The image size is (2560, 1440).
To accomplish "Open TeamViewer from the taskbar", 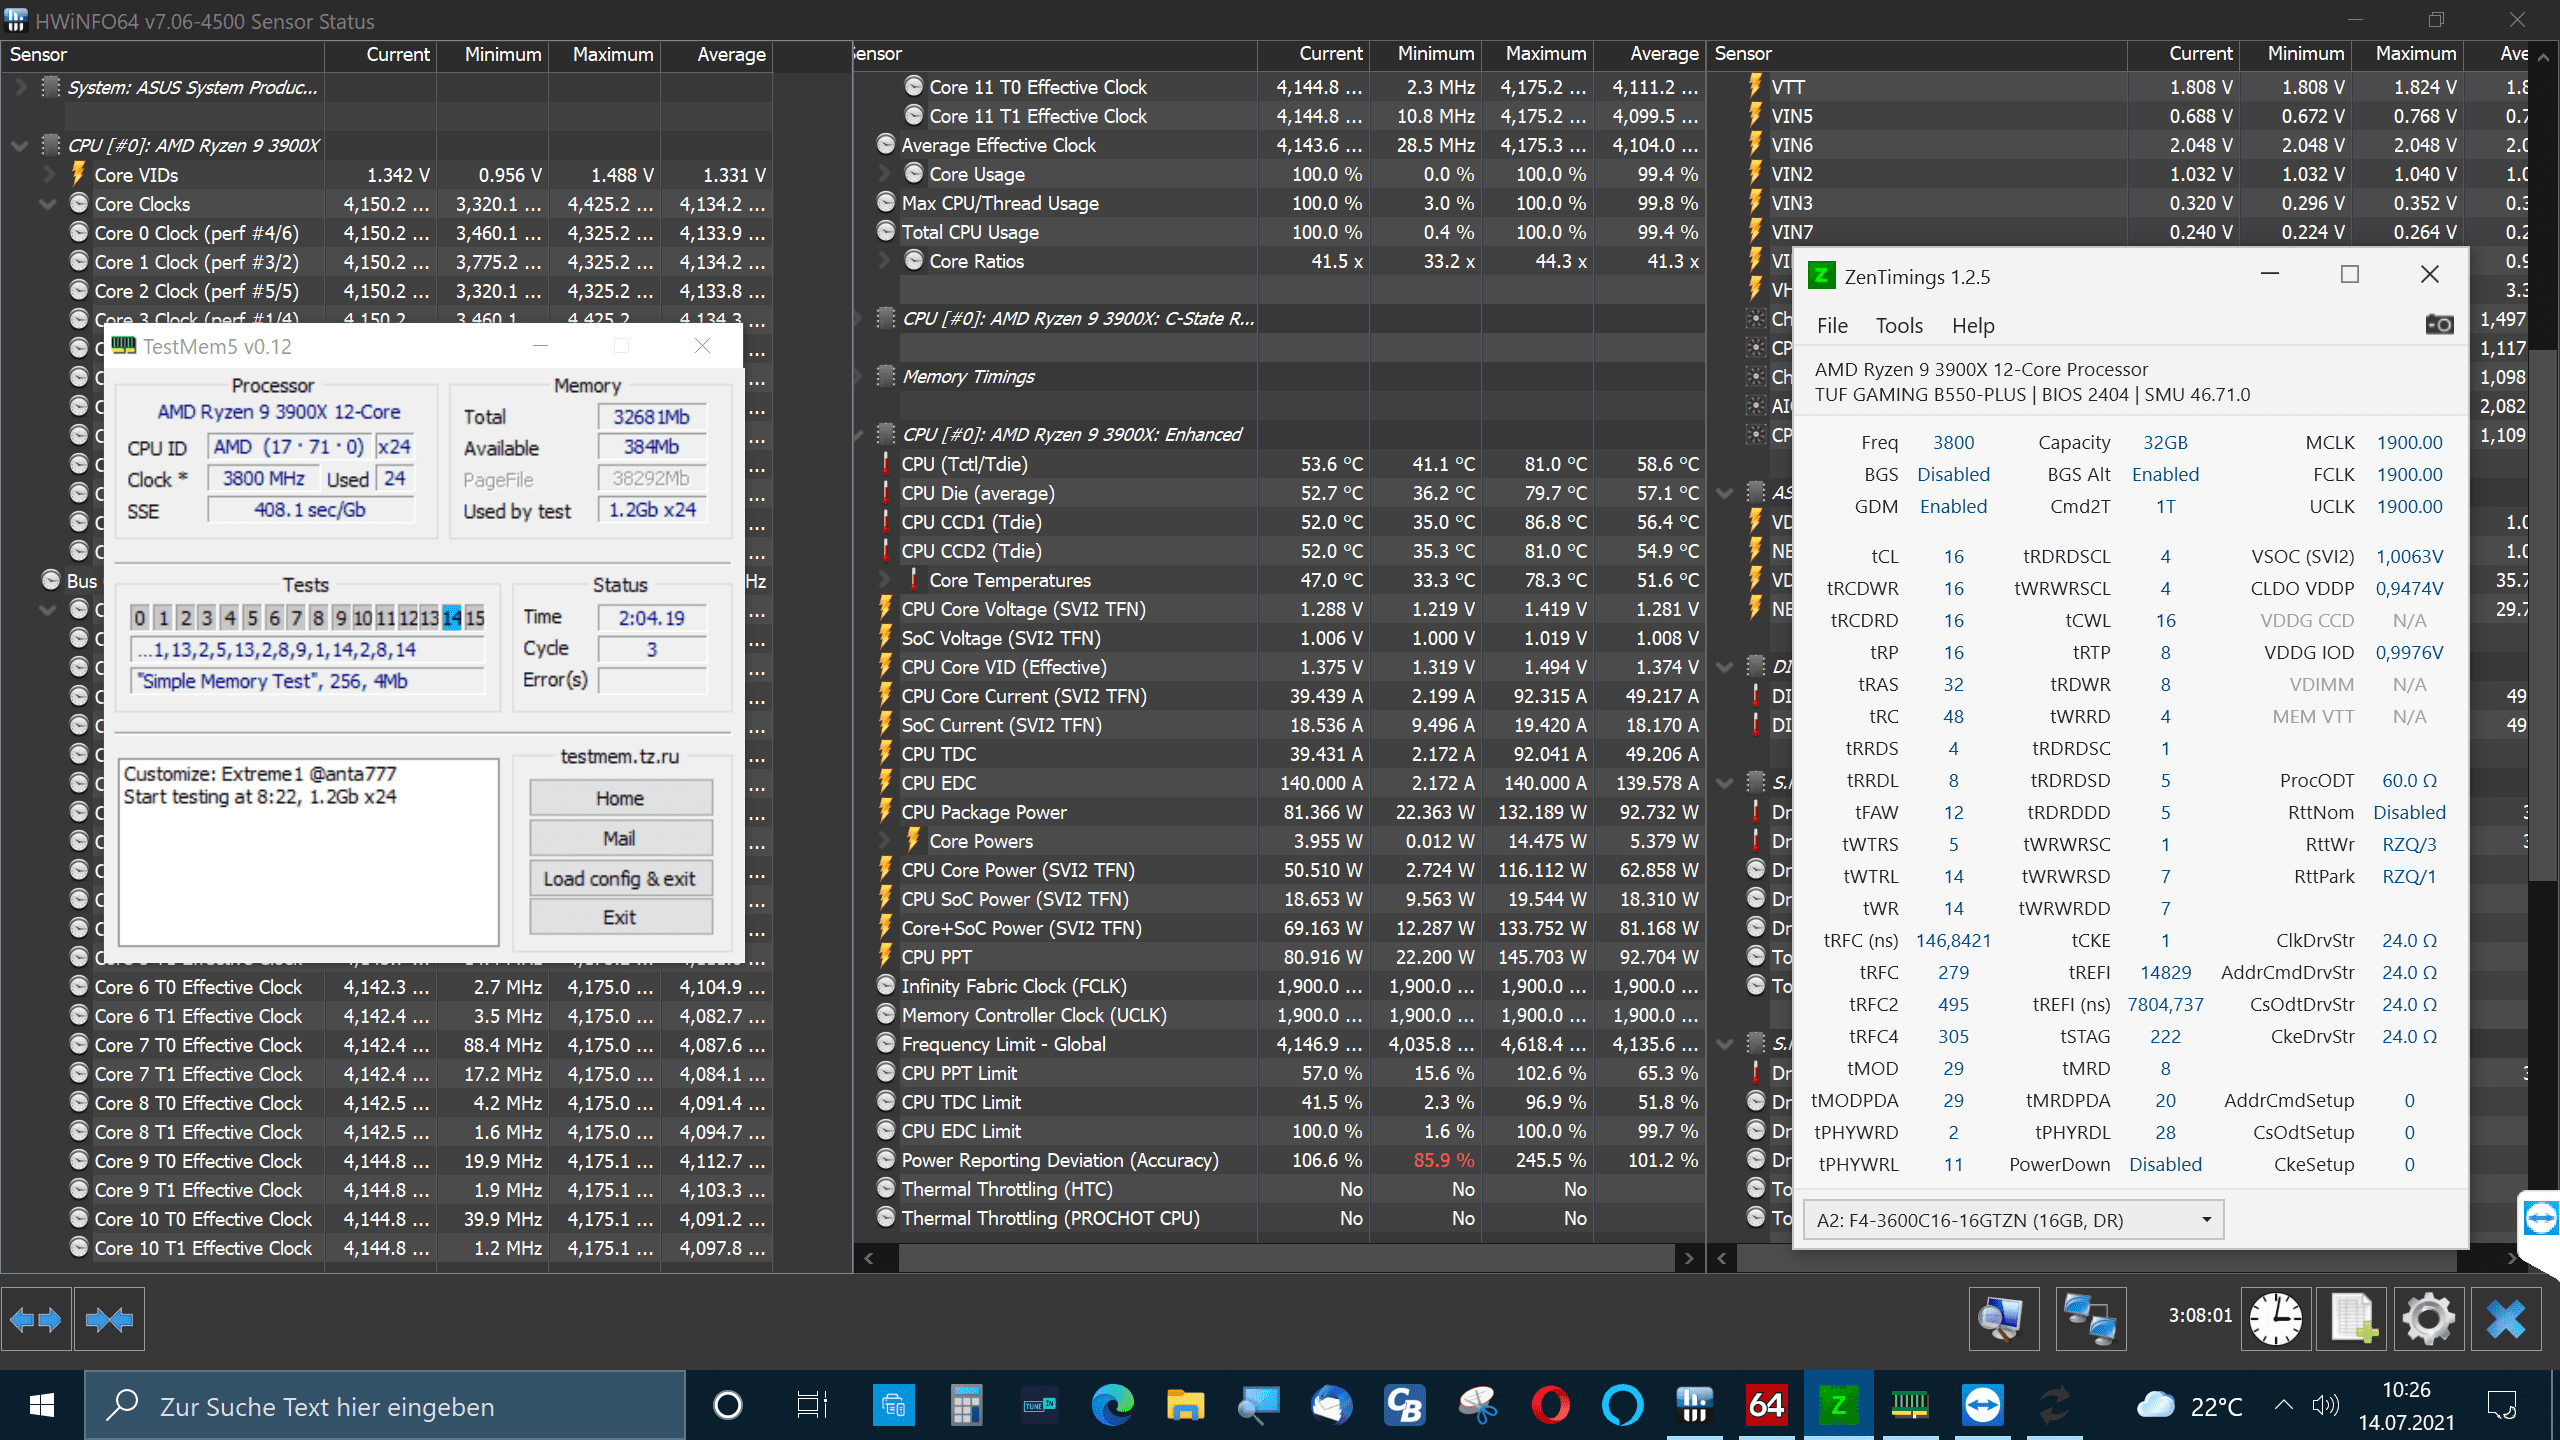I will click(x=1982, y=1406).
